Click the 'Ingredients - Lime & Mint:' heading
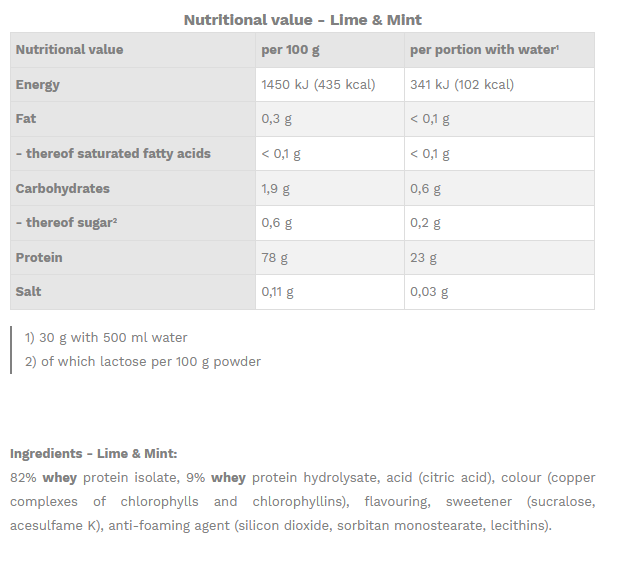 pos(93,453)
